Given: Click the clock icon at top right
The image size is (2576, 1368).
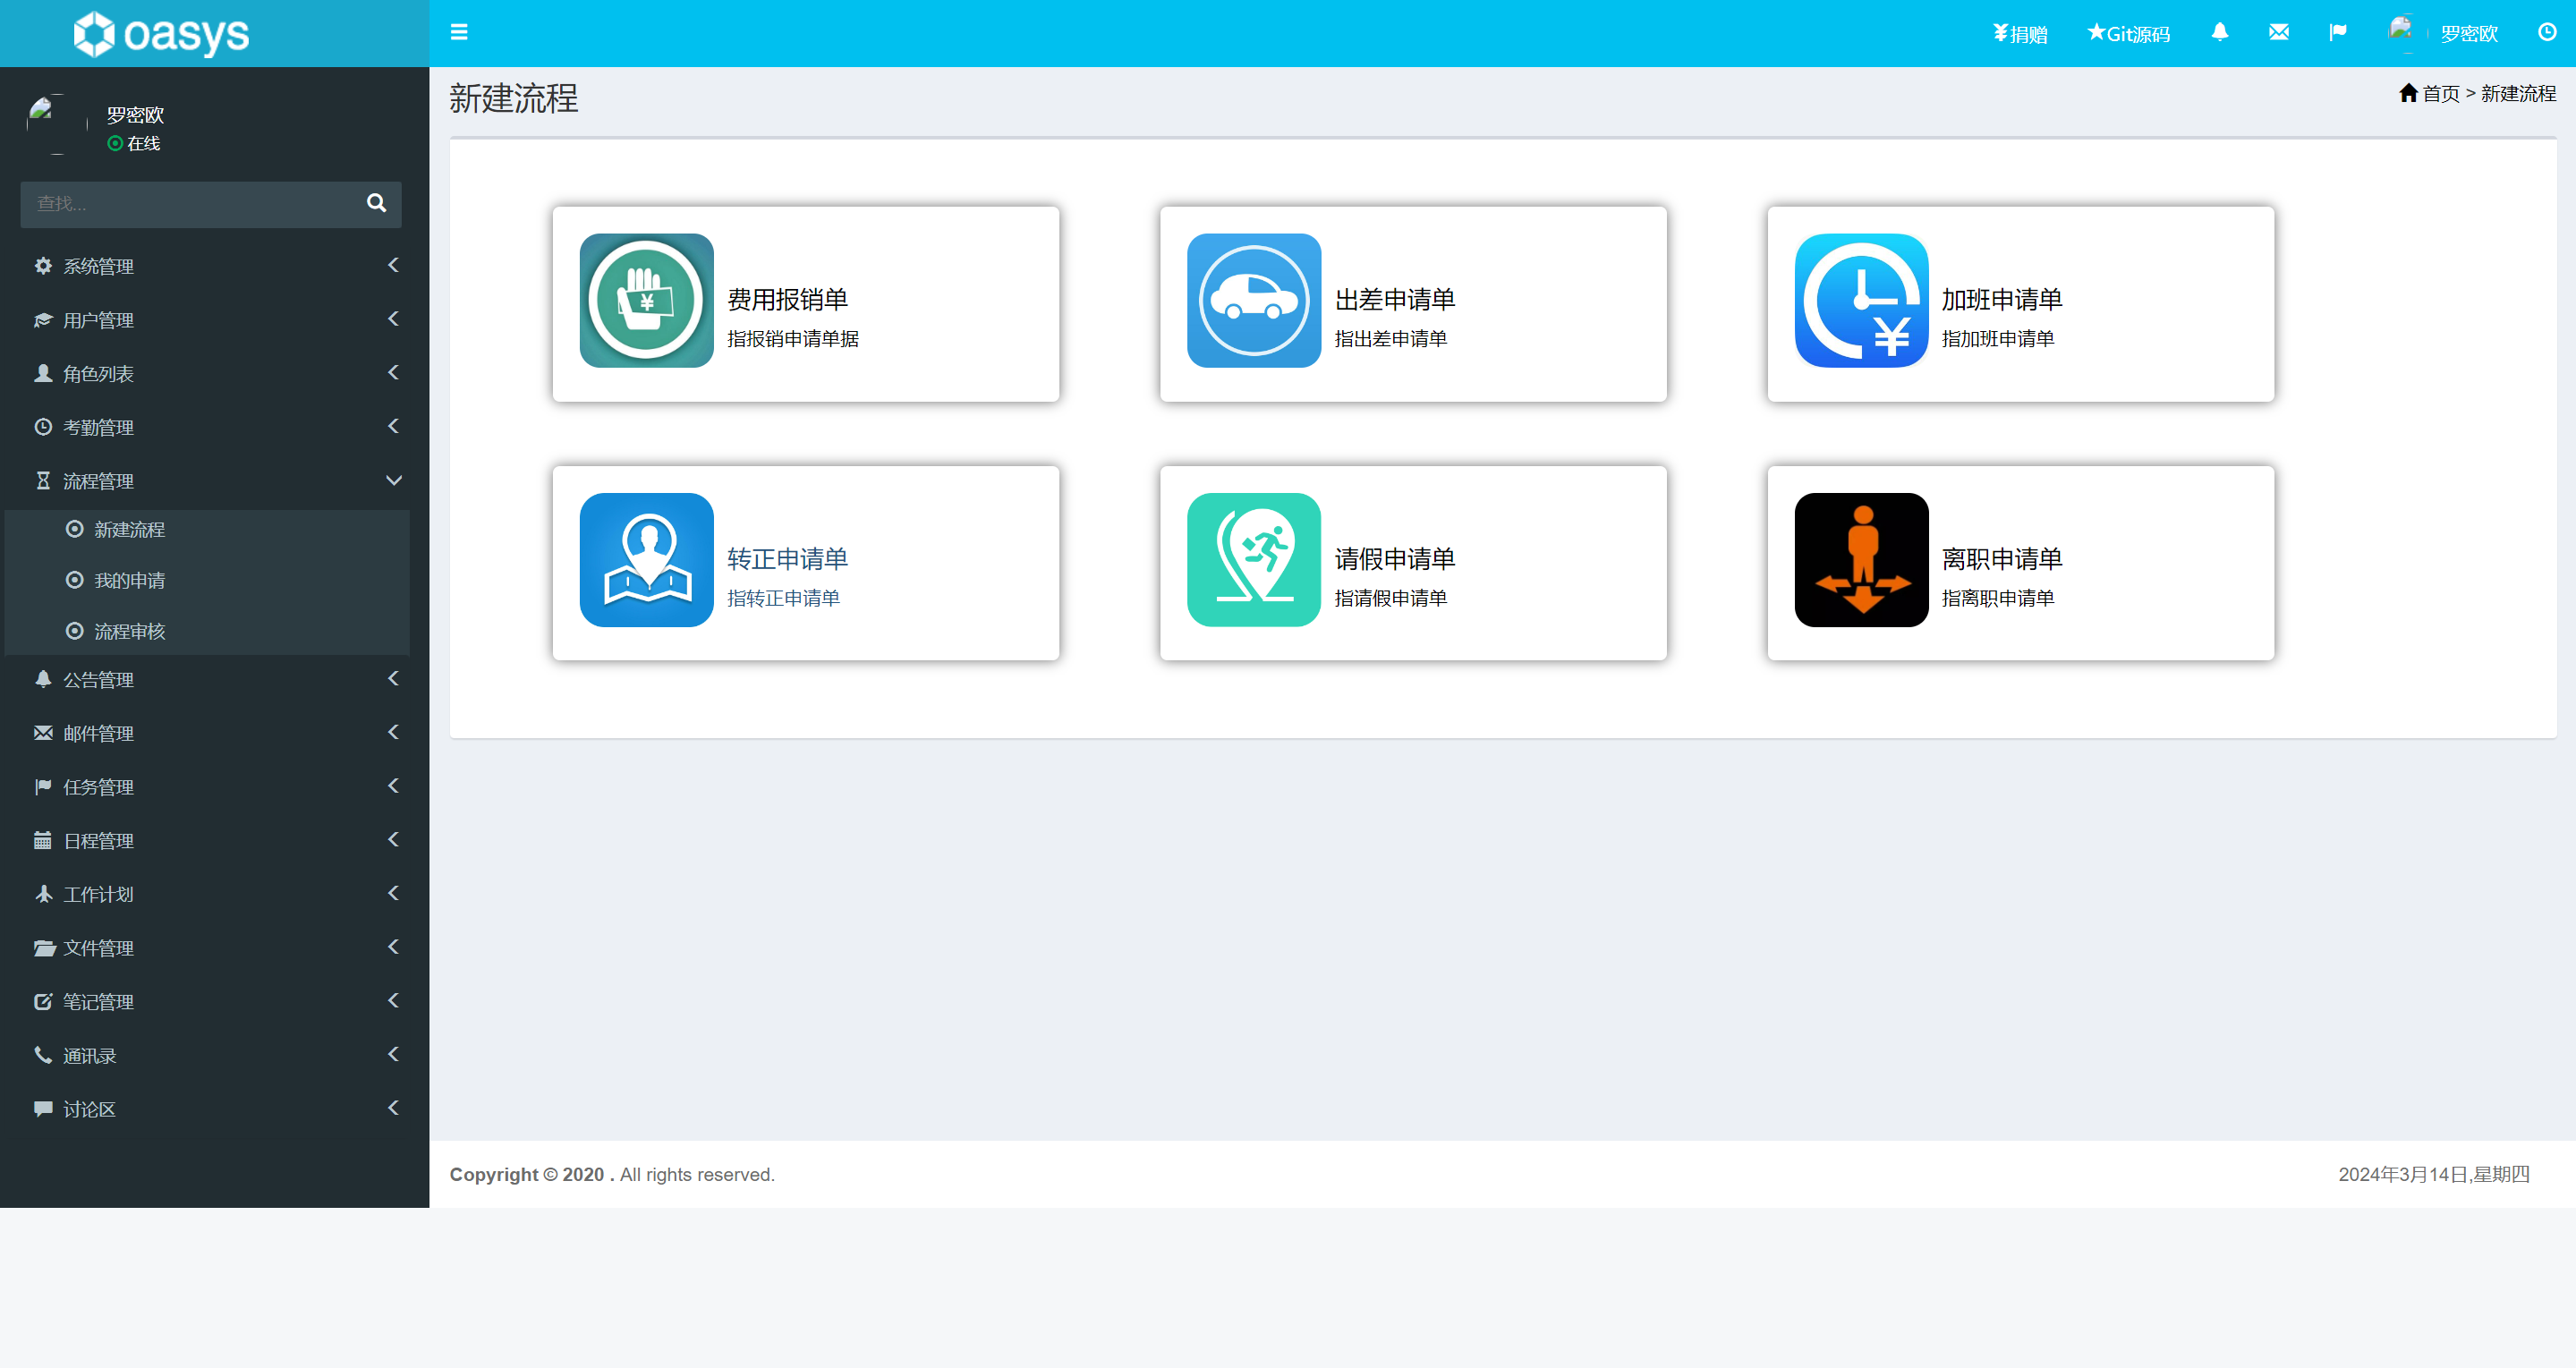Looking at the screenshot, I should (2547, 32).
